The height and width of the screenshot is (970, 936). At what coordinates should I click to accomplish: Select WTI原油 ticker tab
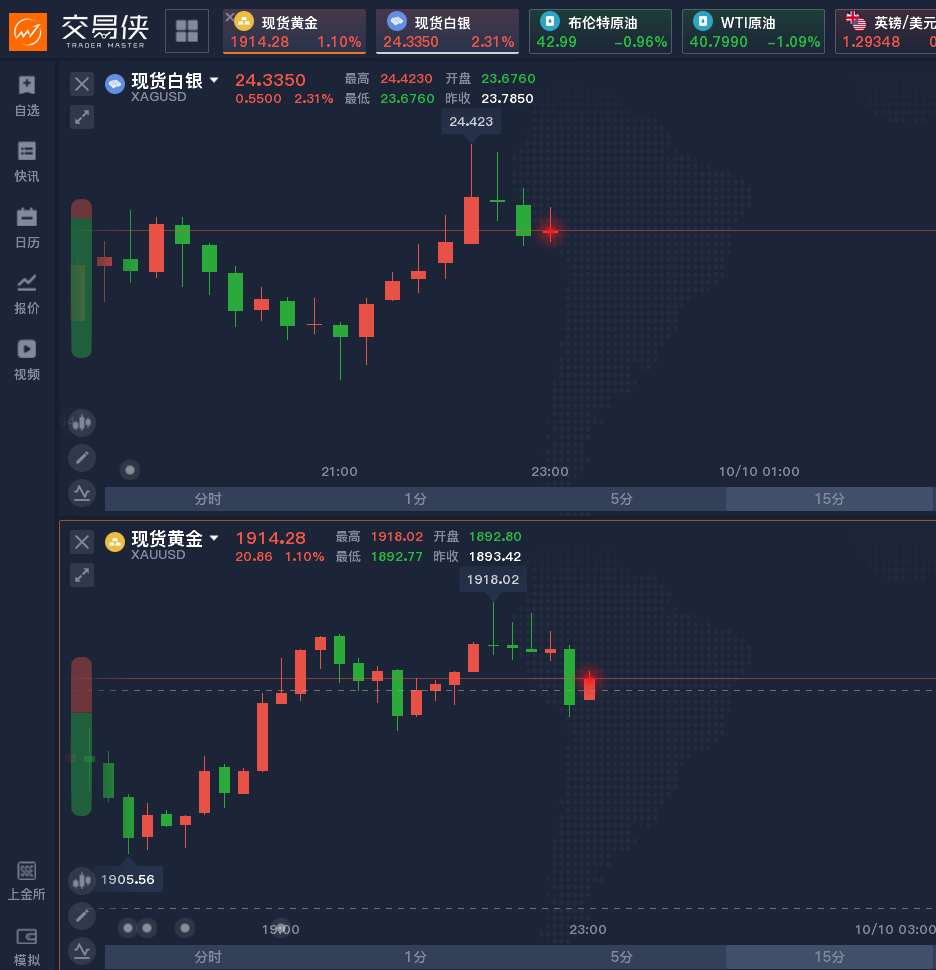pyautogui.click(x=754, y=32)
